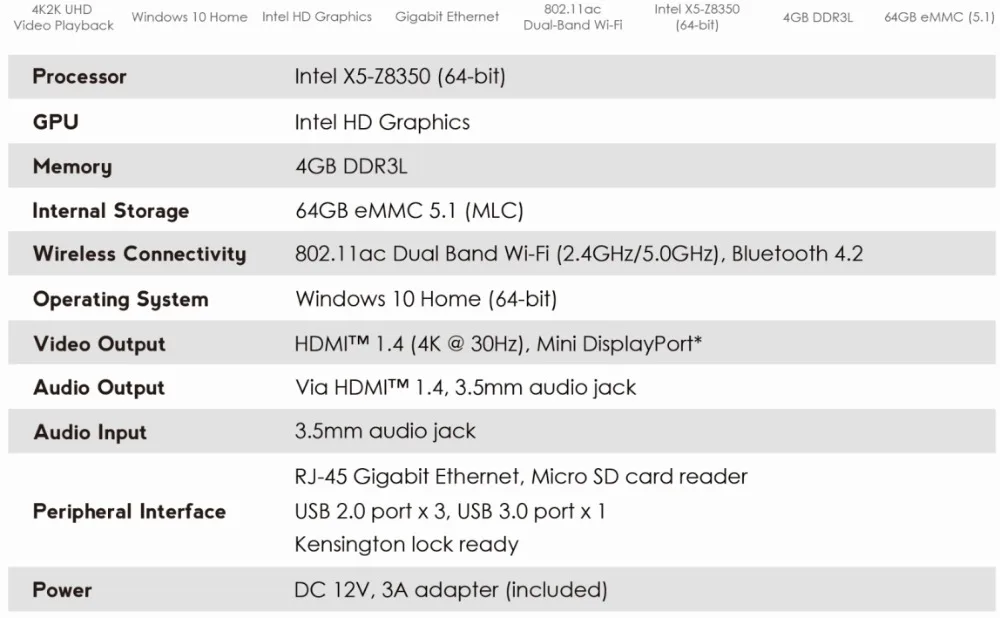Viewport: 1000px width, 618px height.
Task: Select the Kensington lock ready text
Action: (406, 544)
